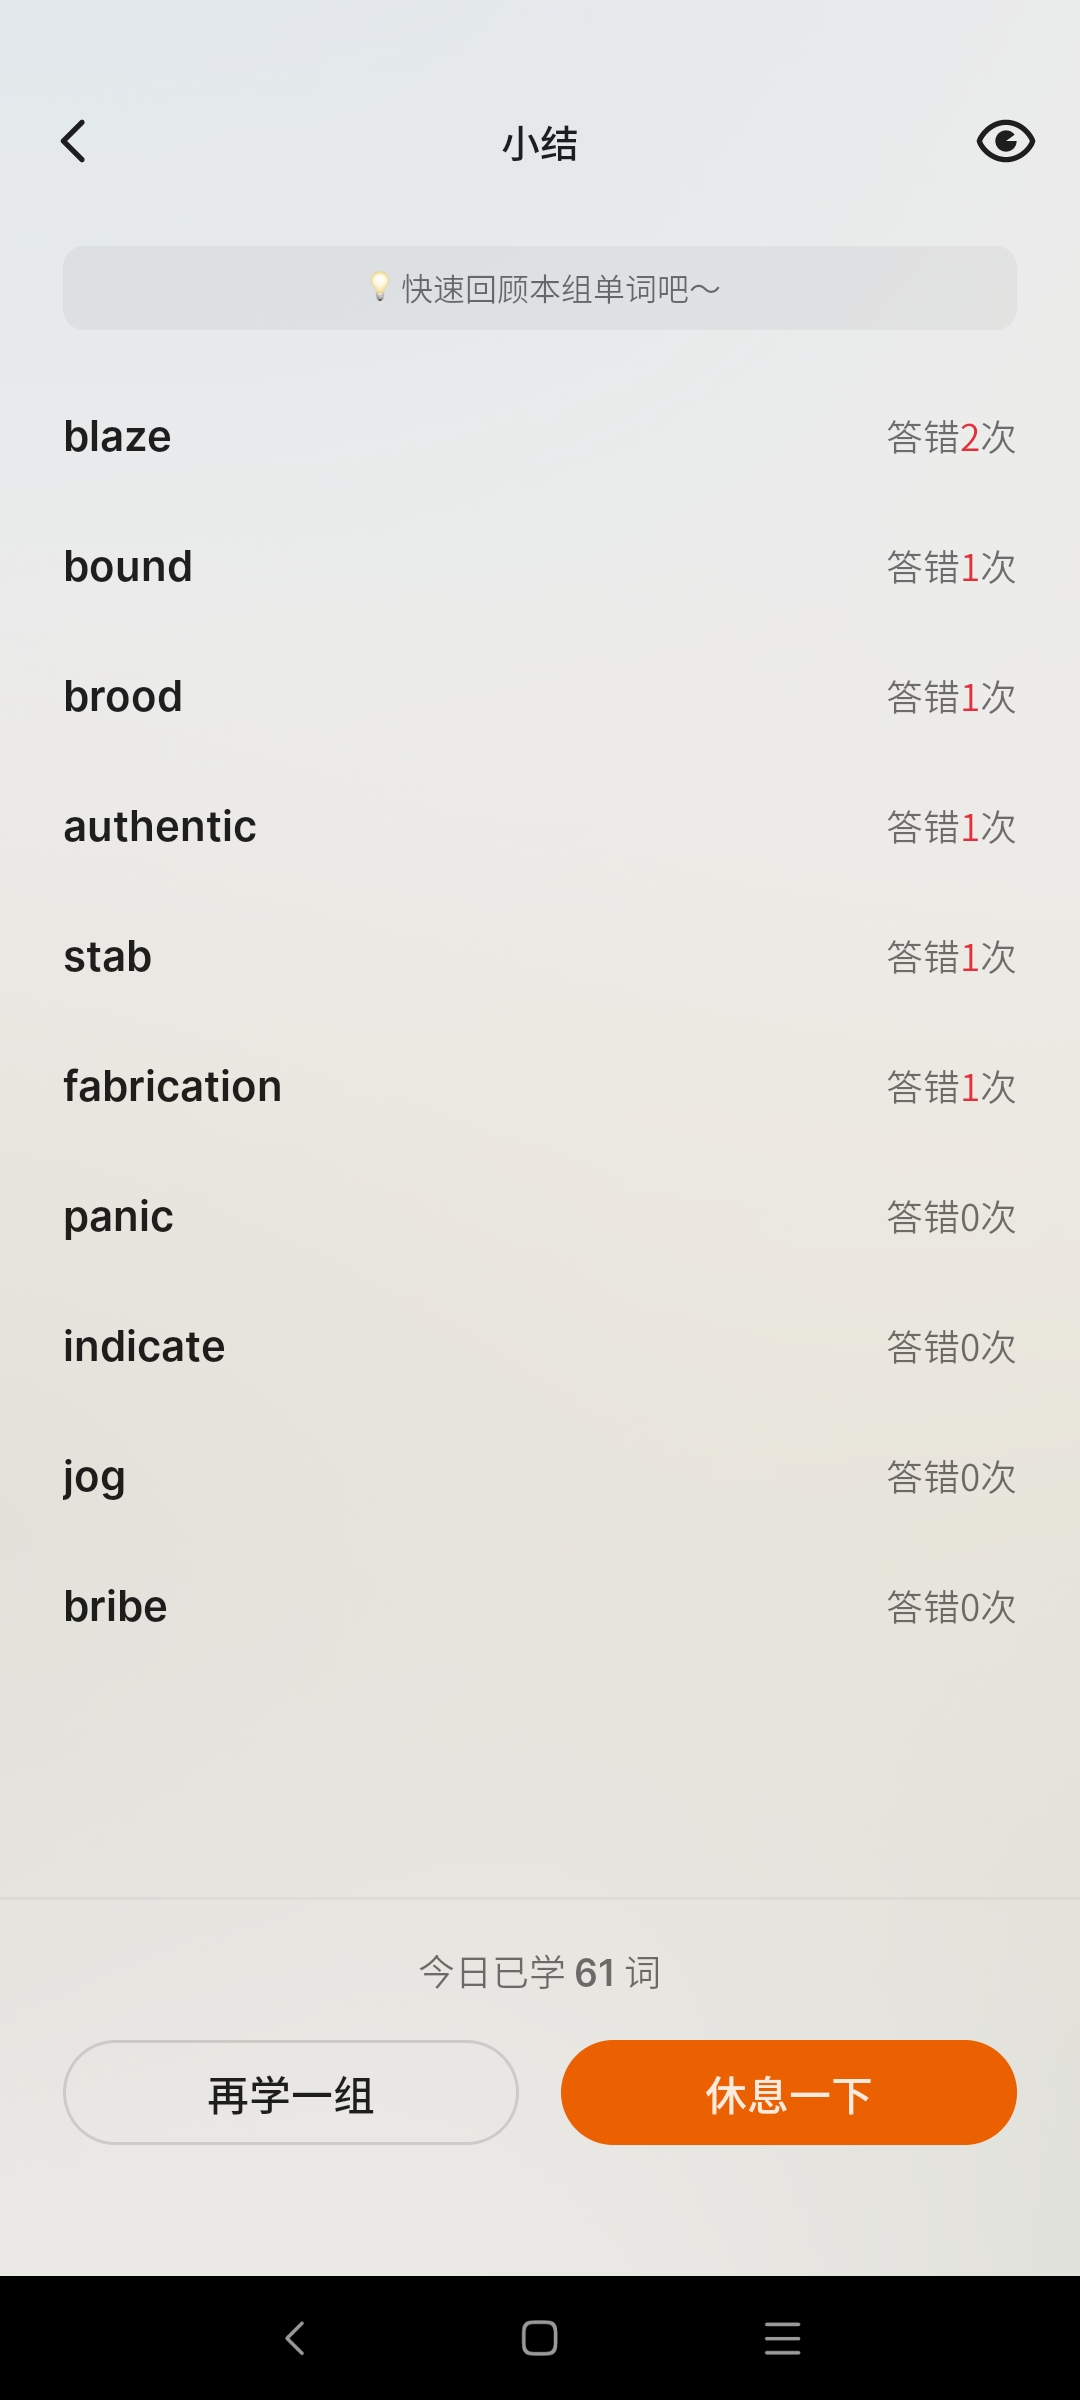Tap the Android home square icon

(x=540, y=2338)
